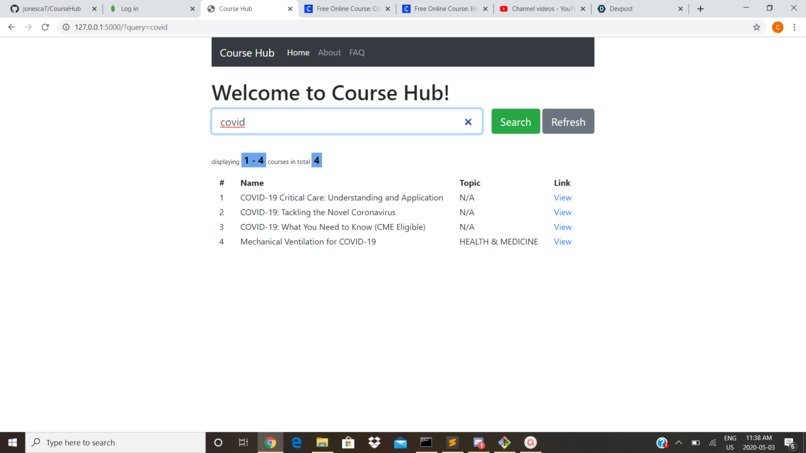
Task: Click the browser back arrow
Action: coord(11,27)
